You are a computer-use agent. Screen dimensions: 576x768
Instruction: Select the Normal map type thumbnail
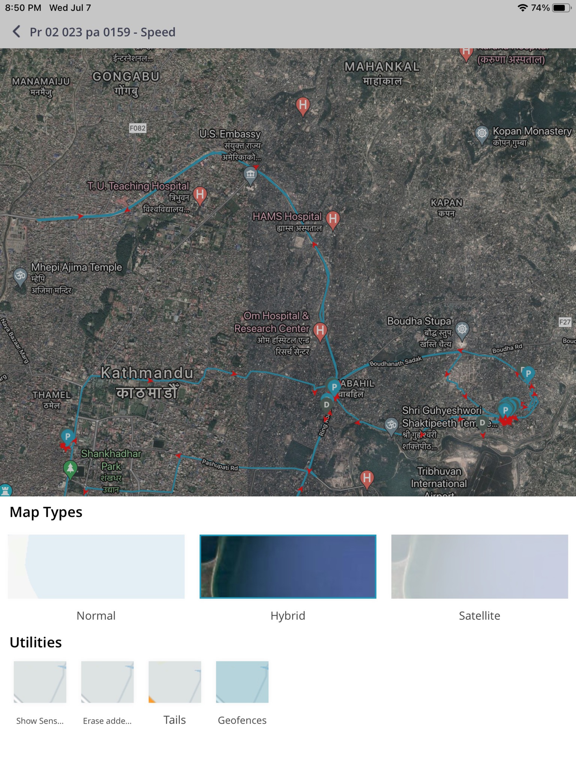96,566
